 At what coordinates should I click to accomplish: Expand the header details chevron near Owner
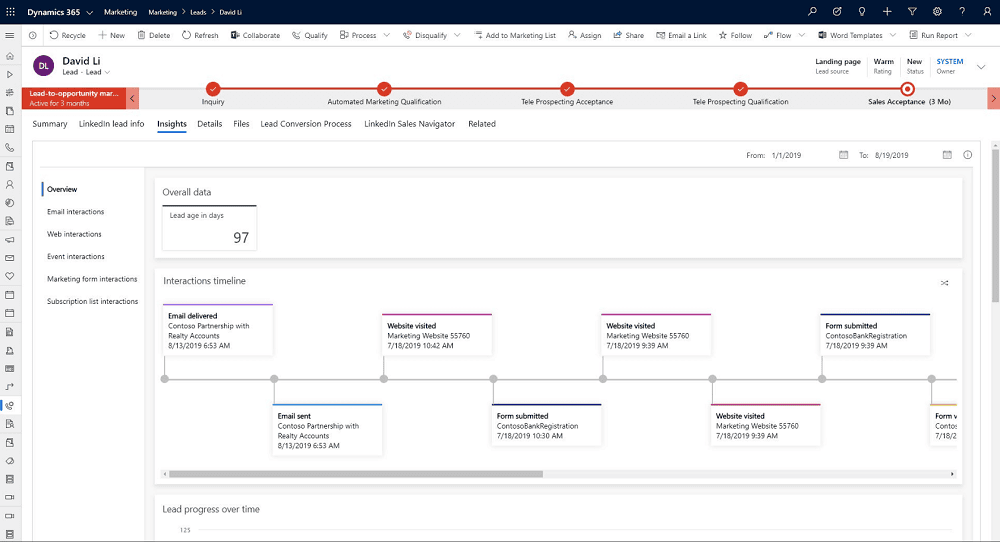click(981, 66)
